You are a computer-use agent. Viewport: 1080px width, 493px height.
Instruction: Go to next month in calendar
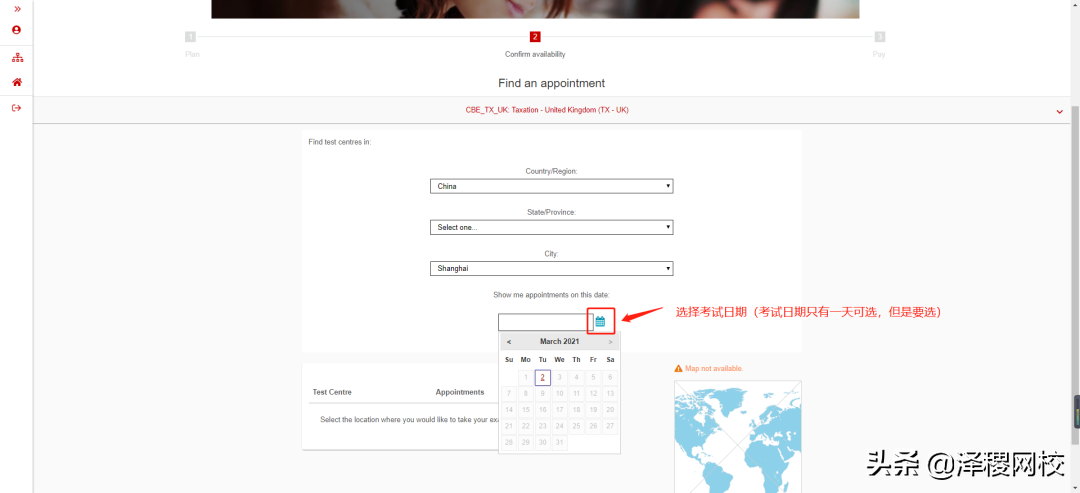610,342
